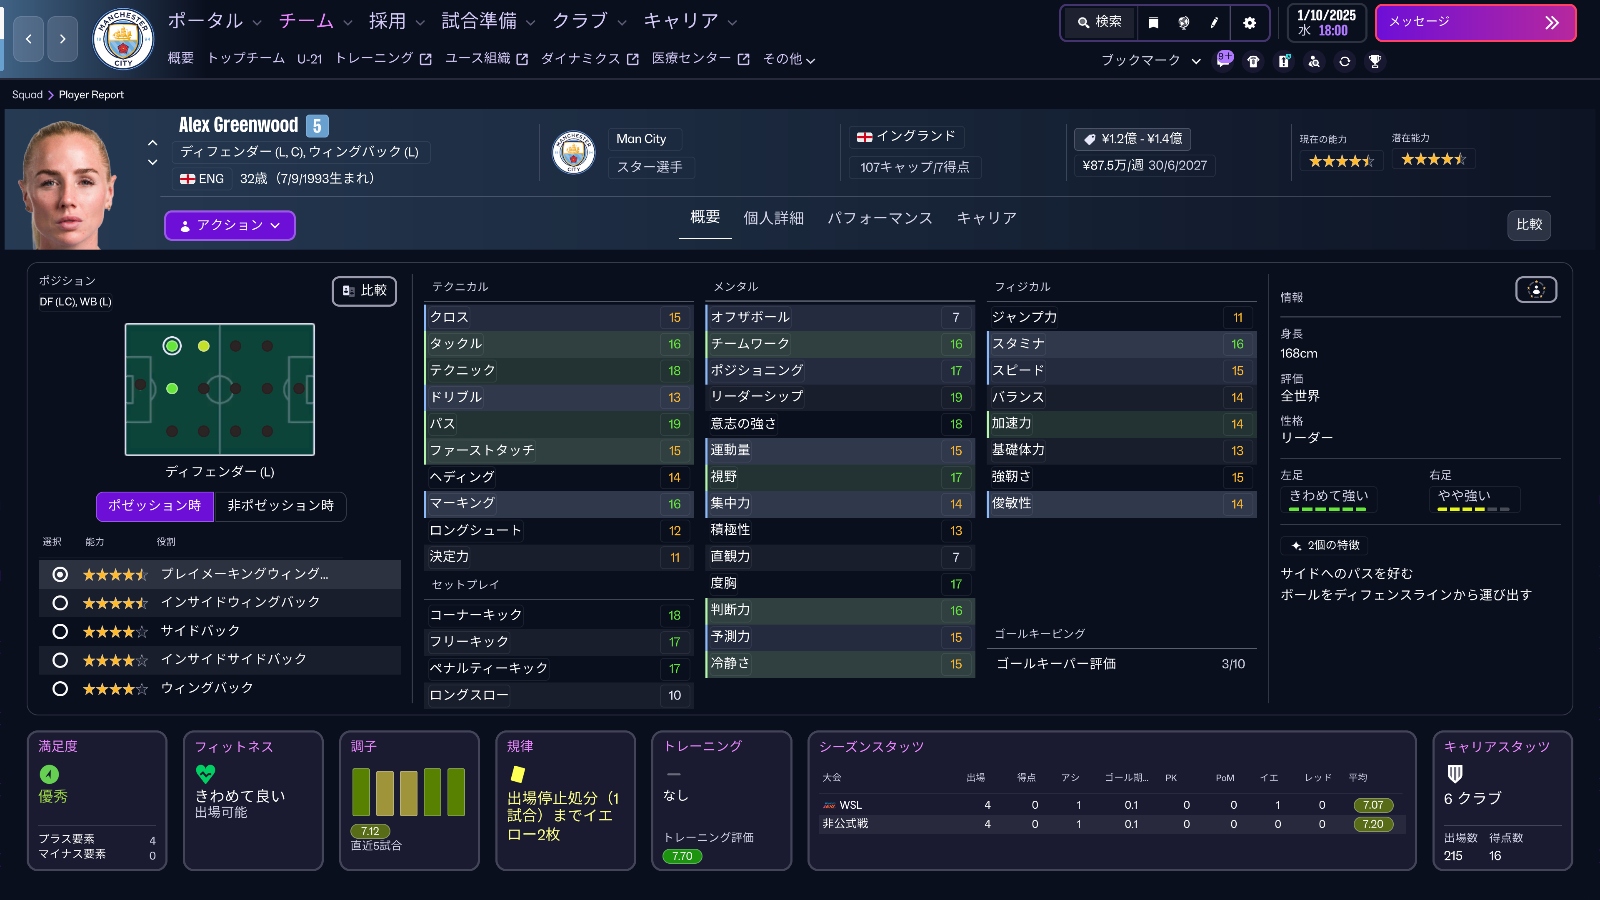Open the search (検索) tool
1600x900 pixels.
(x=1100, y=22)
